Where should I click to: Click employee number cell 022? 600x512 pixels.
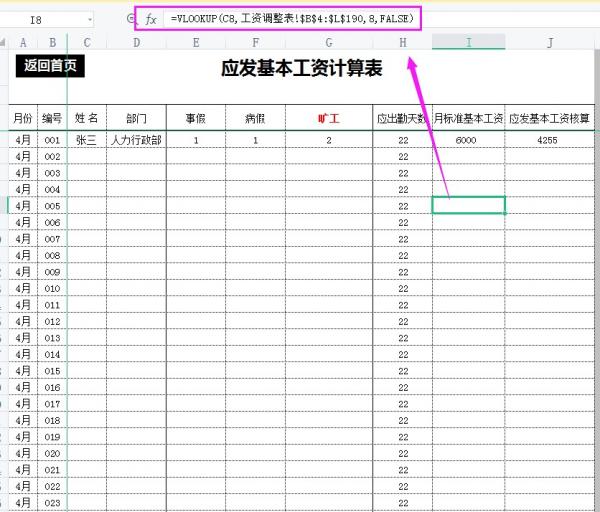click(52, 486)
